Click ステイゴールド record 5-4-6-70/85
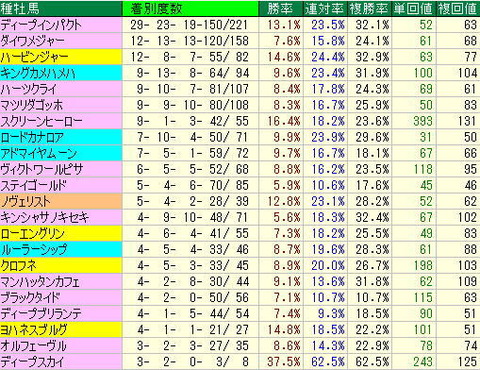This screenshot has height=370, width=480. tap(193, 185)
